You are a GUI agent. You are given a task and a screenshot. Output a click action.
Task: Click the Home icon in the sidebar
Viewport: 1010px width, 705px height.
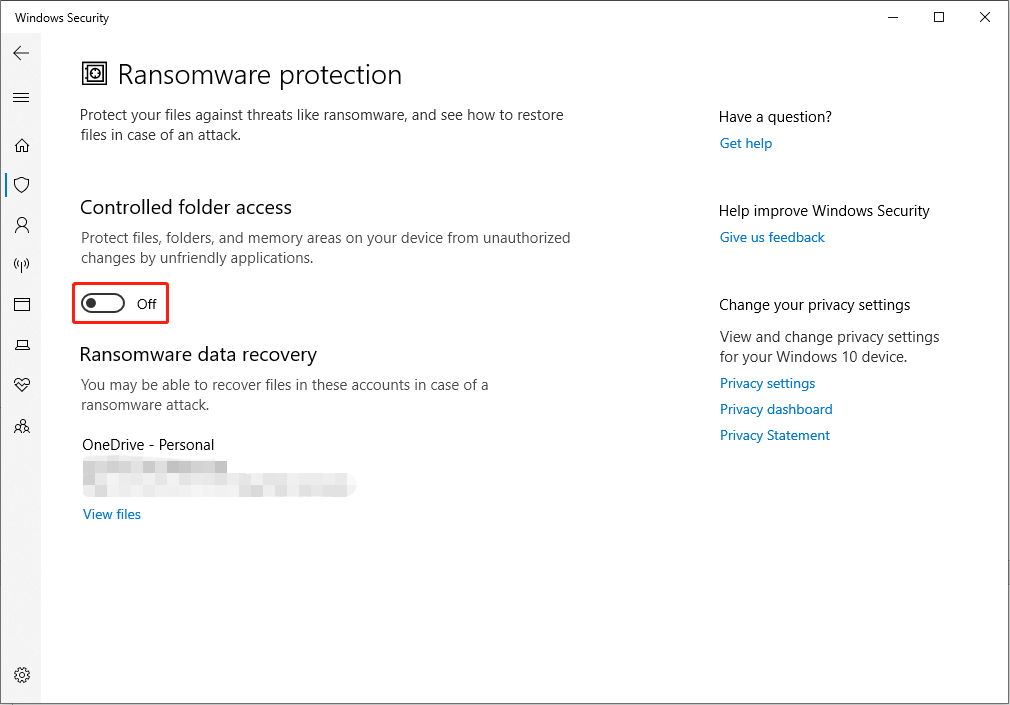(x=22, y=145)
